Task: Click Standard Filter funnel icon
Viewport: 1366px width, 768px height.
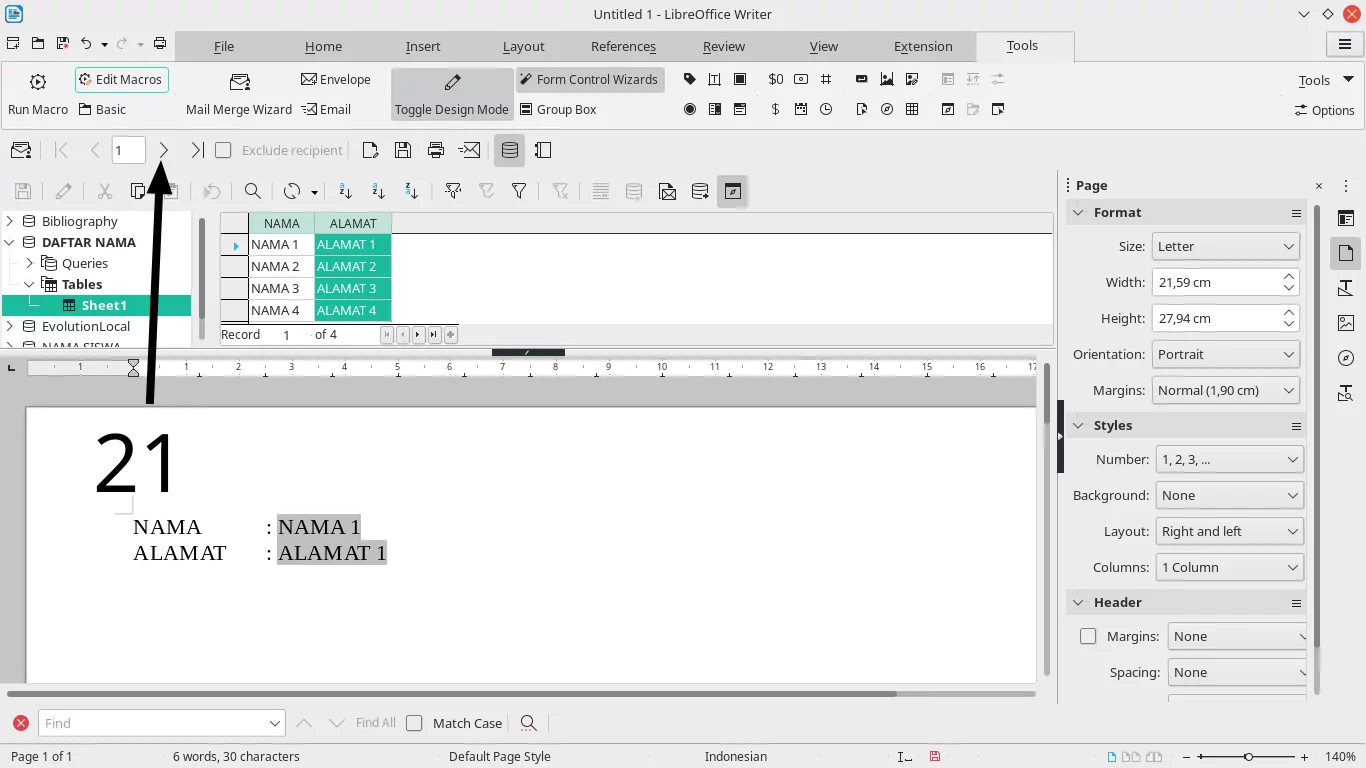Action: point(519,191)
